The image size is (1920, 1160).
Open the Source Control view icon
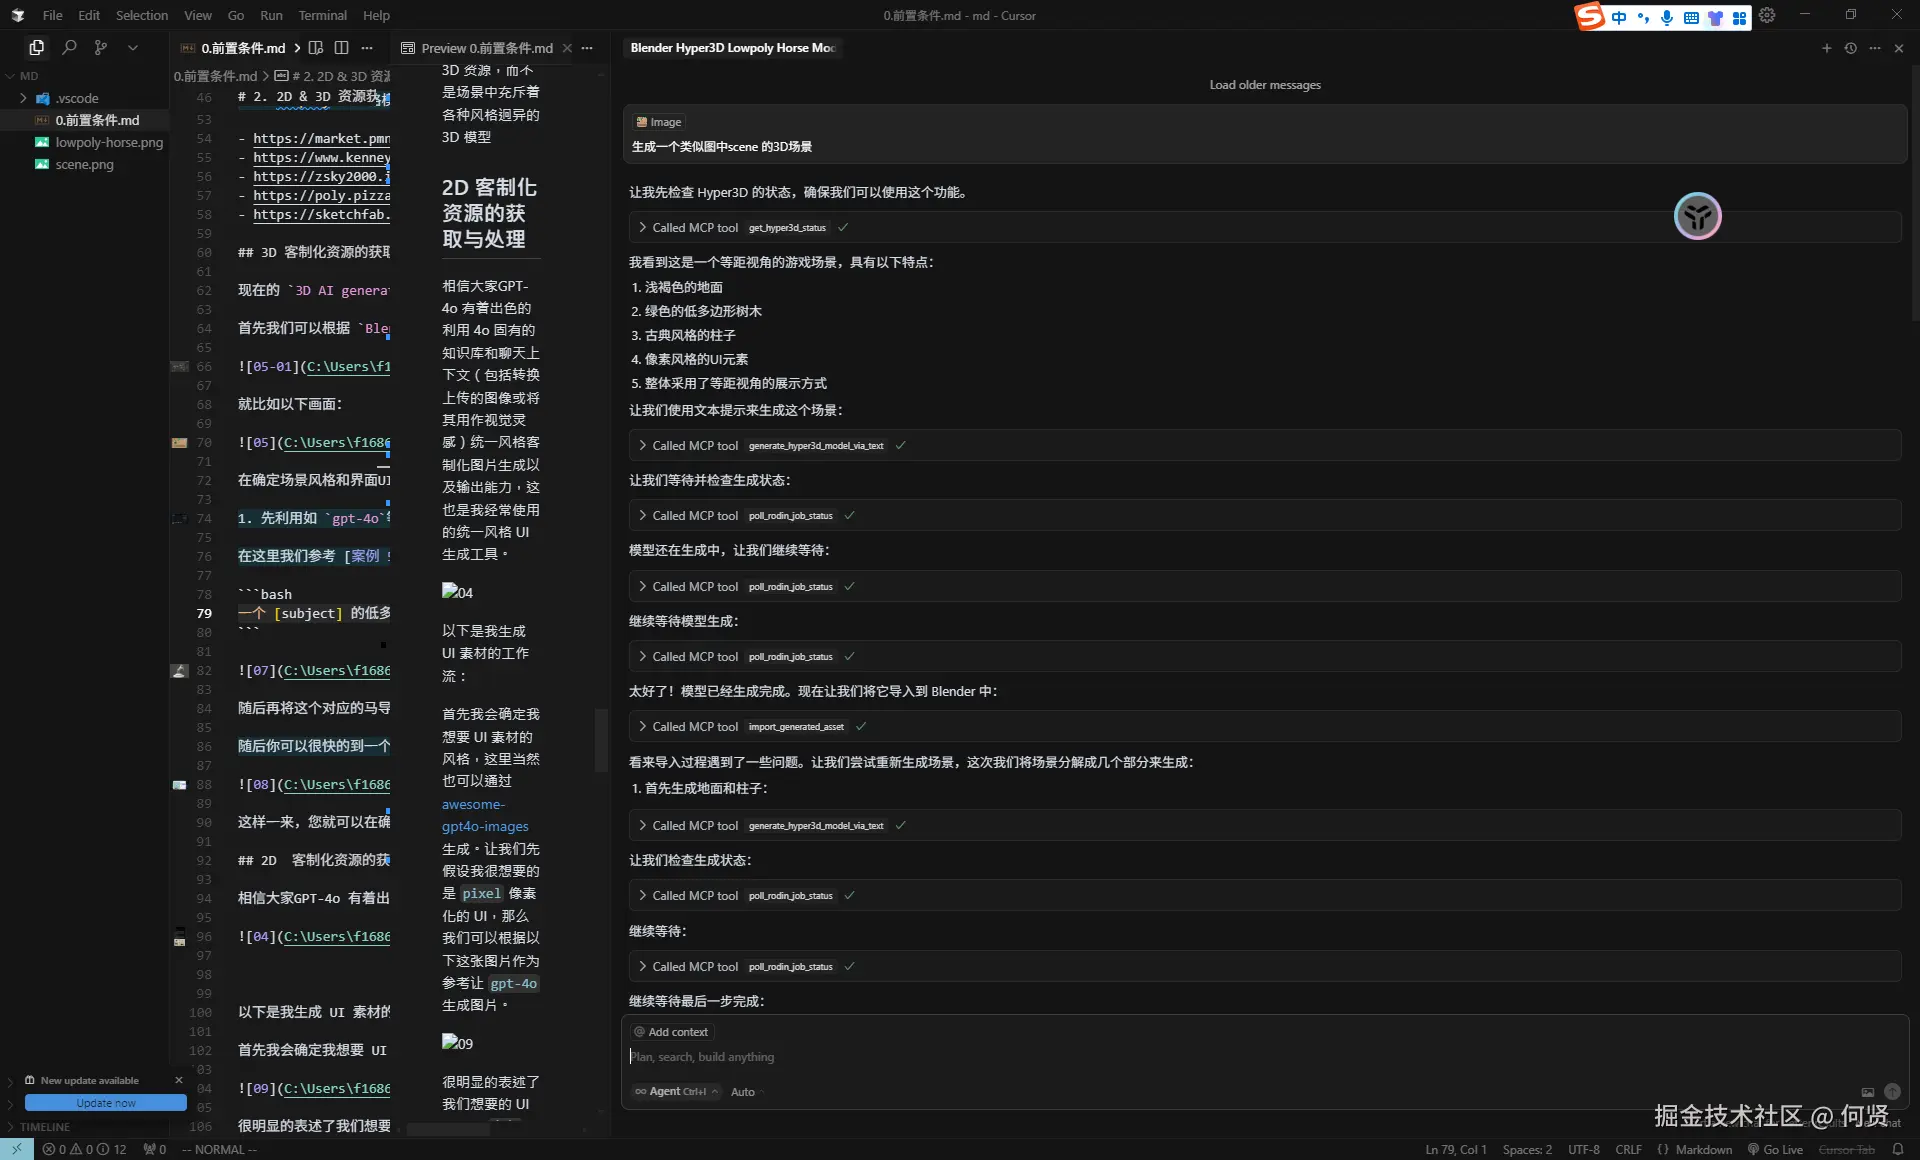(x=101, y=47)
